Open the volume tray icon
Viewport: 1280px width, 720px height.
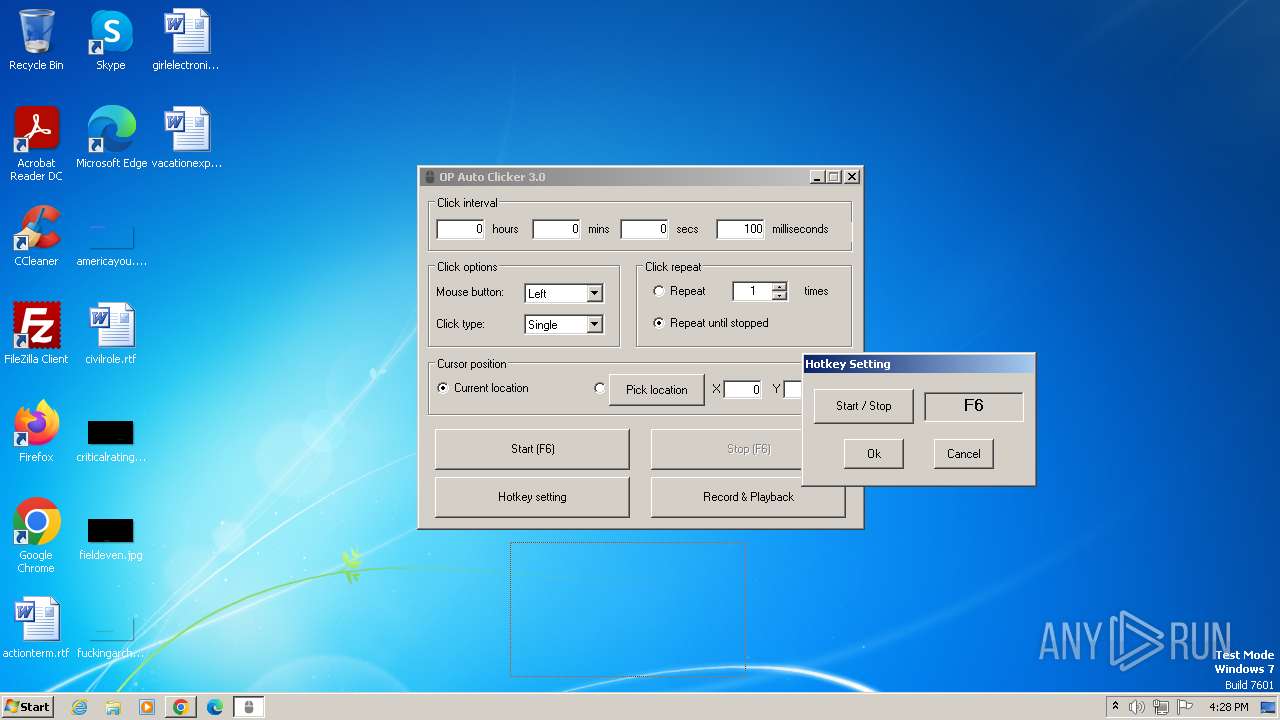[x=1137, y=707]
